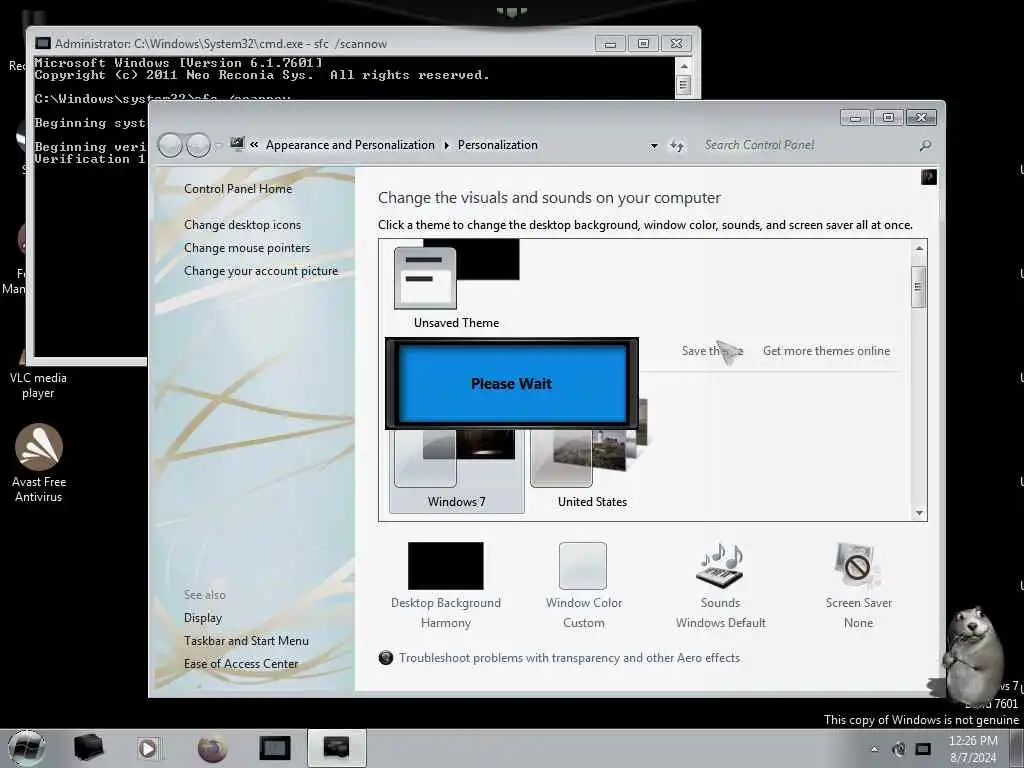This screenshot has height=768, width=1024.
Task: Click the cmd window title bar icon
Action: [42, 44]
